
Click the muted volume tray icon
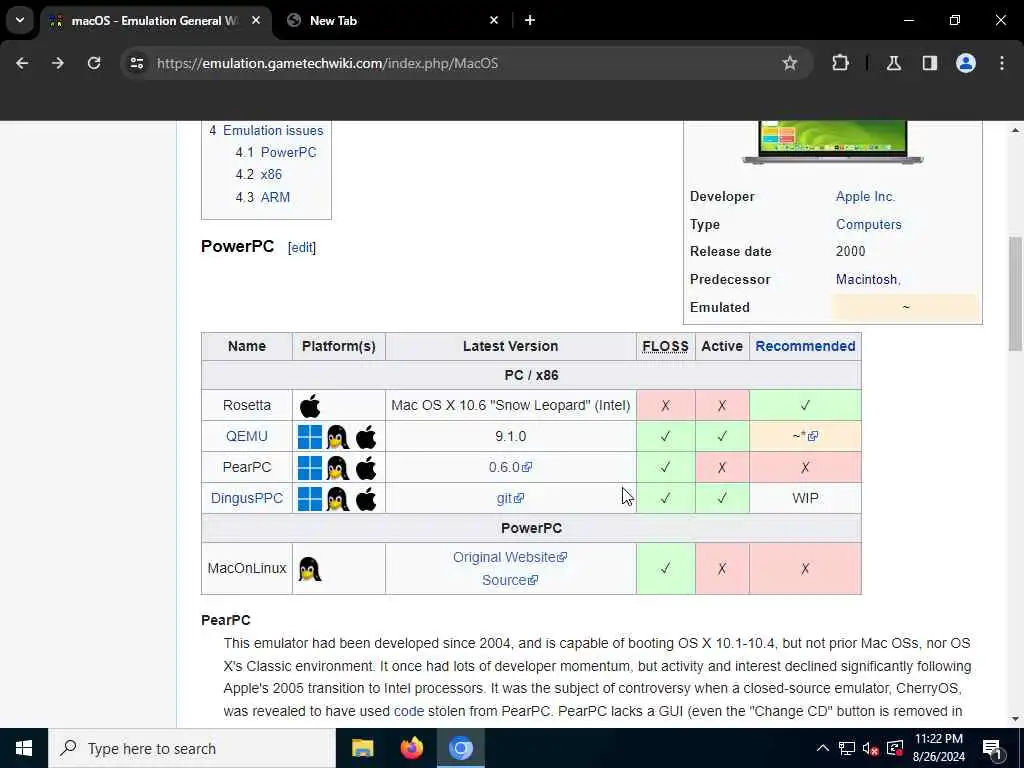[x=870, y=748]
